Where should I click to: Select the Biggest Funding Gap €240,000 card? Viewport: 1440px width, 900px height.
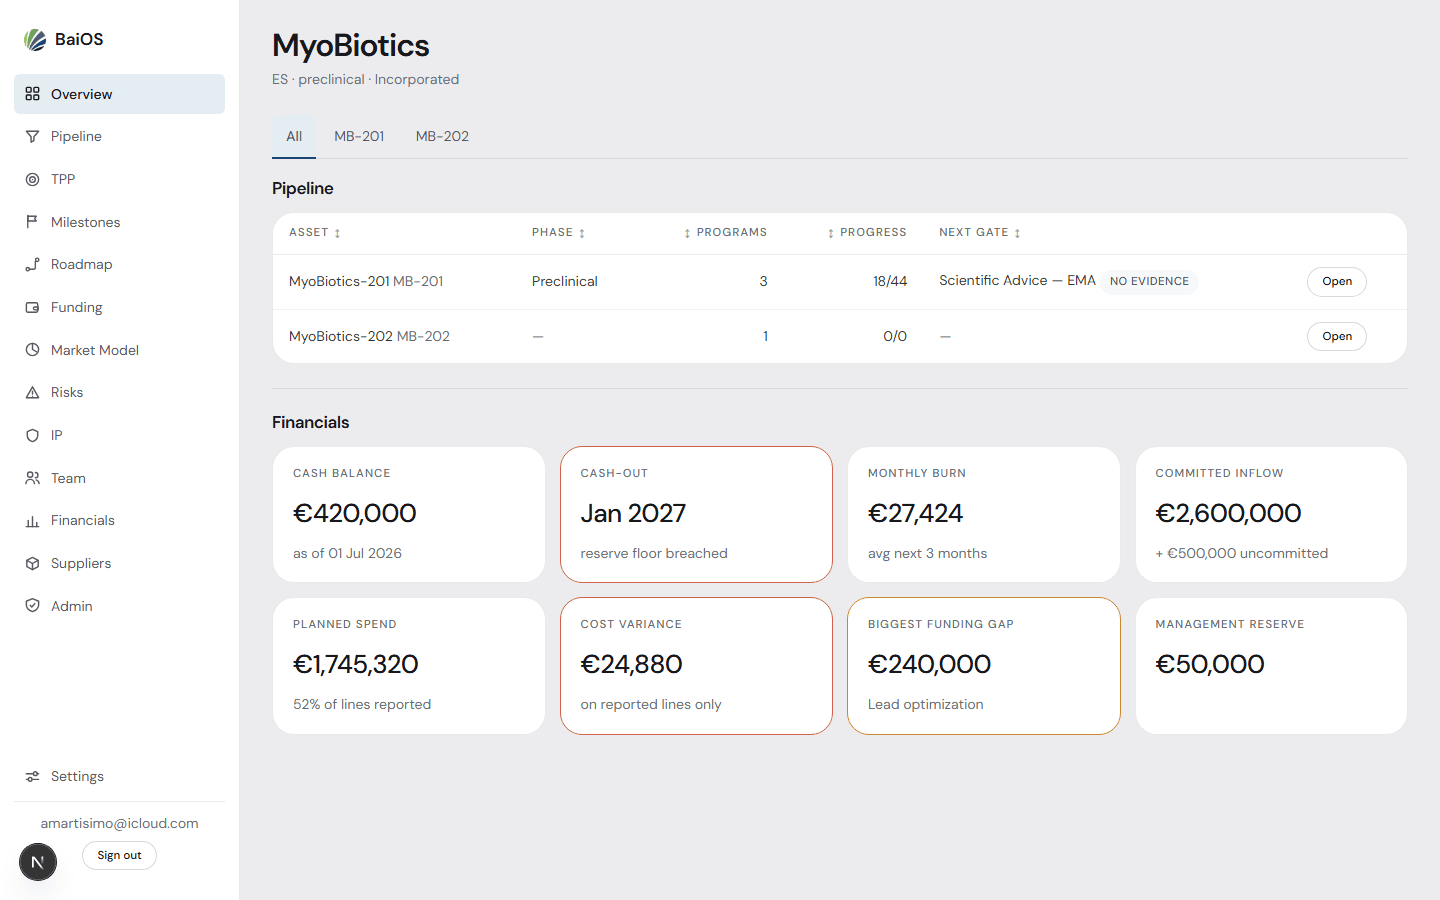click(x=984, y=666)
